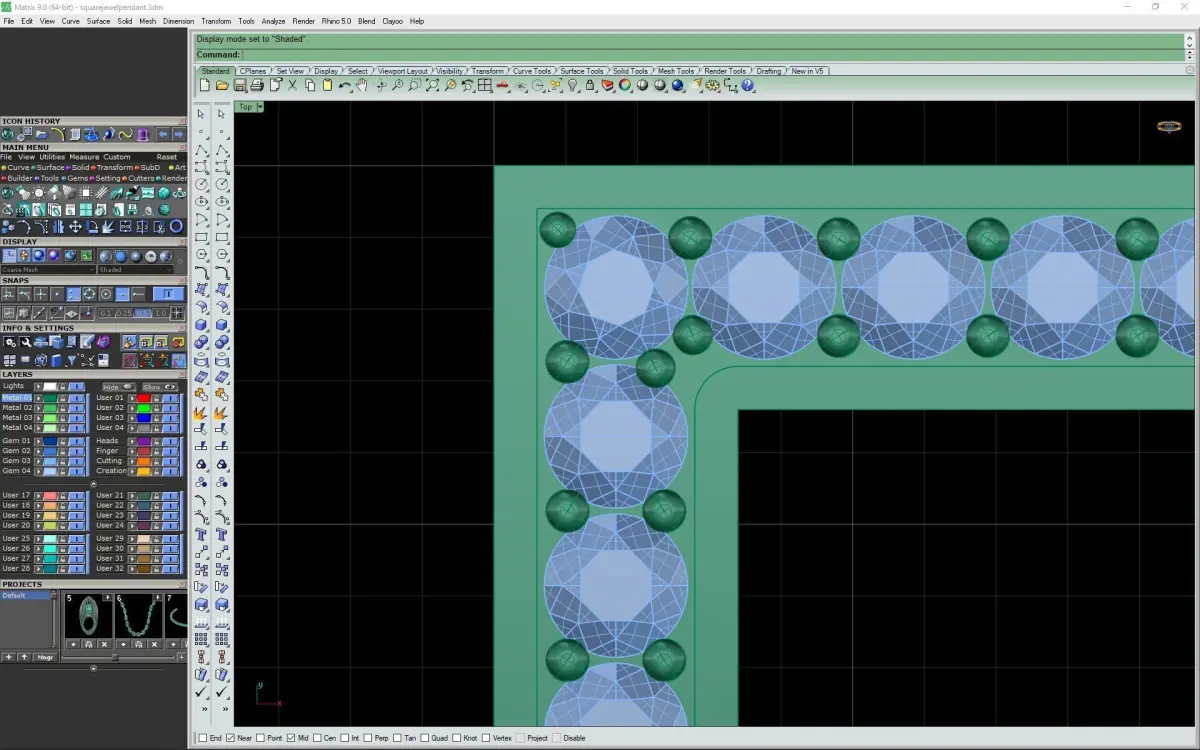1200x750 pixels.
Task: Expand the Metal 01 layer arrow
Action: coord(38,398)
